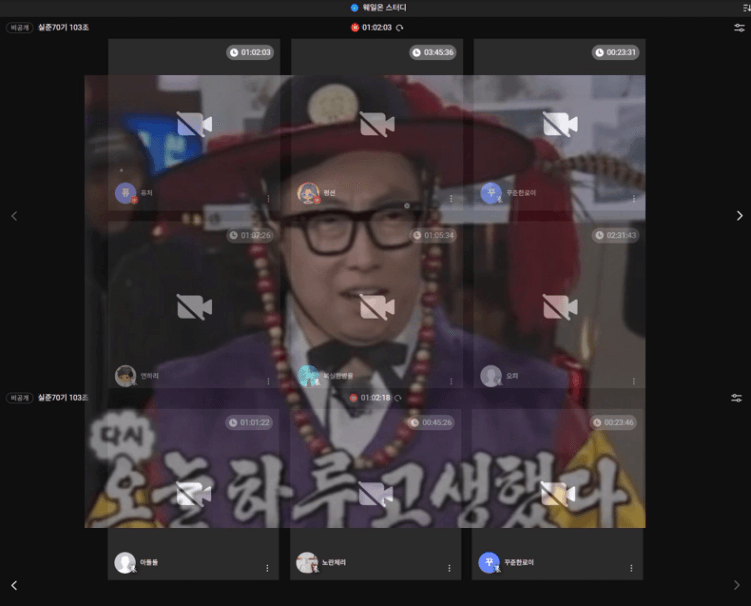Image resolution: width=751 pixels, height=606 pixels.
Task: Click the lower room timer 01:02:18
Action: [x=376, y=398]
